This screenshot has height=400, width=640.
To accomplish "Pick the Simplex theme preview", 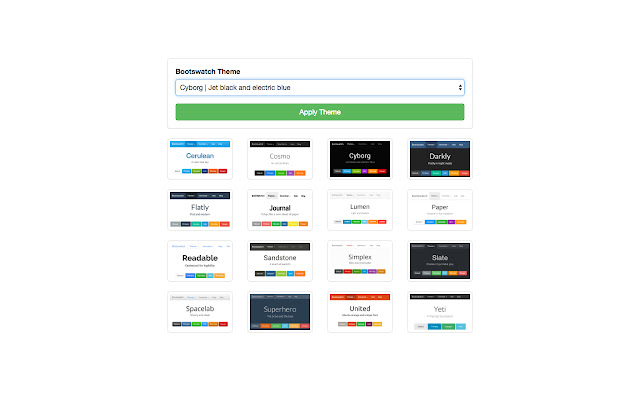I will point(360,261).
